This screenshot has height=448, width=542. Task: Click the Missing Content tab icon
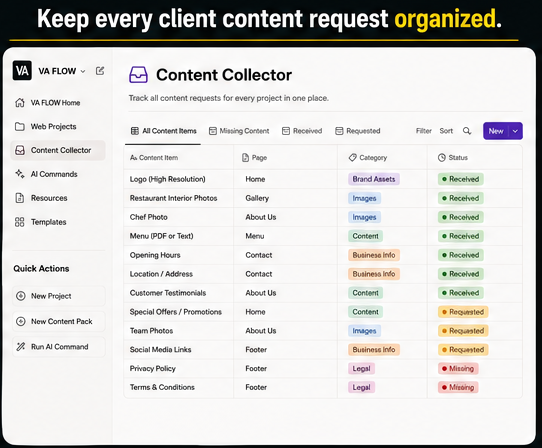[x=213, y=131]
